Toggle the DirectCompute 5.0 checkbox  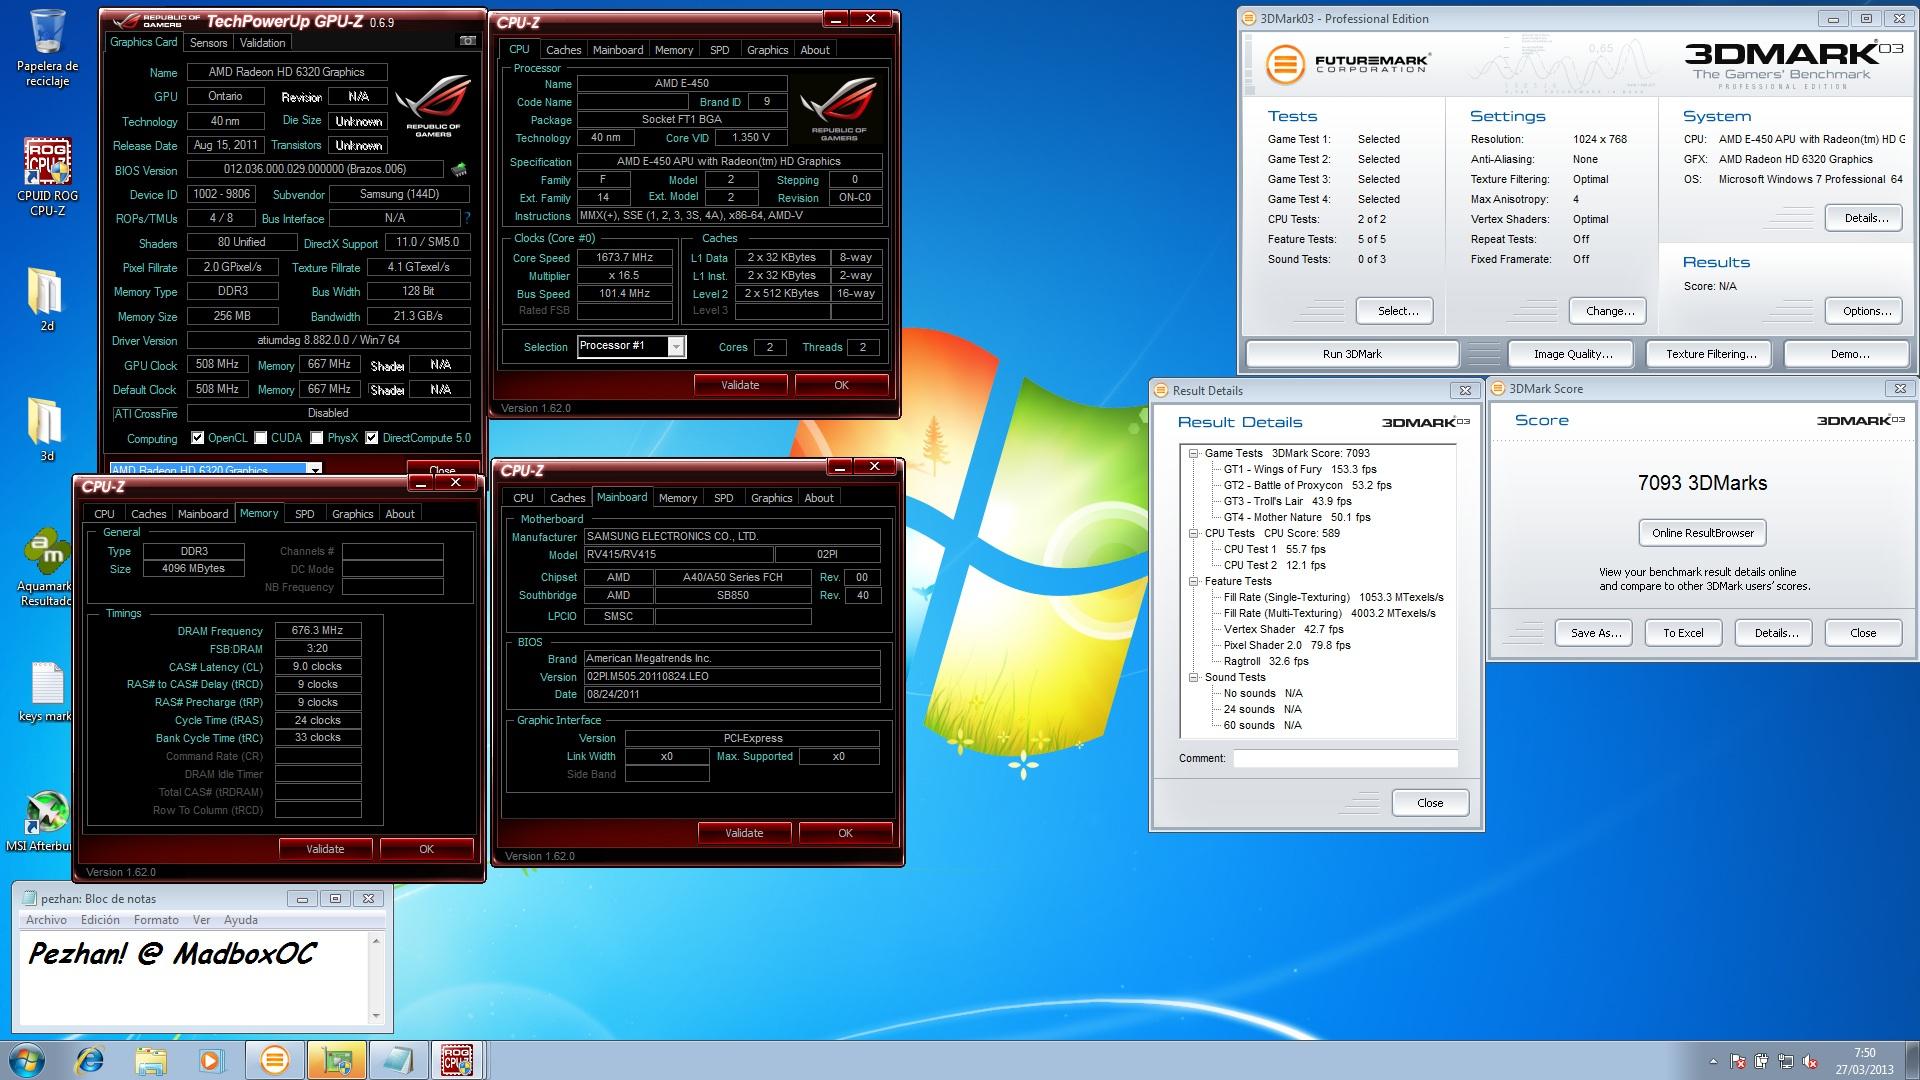click(372, 438)
